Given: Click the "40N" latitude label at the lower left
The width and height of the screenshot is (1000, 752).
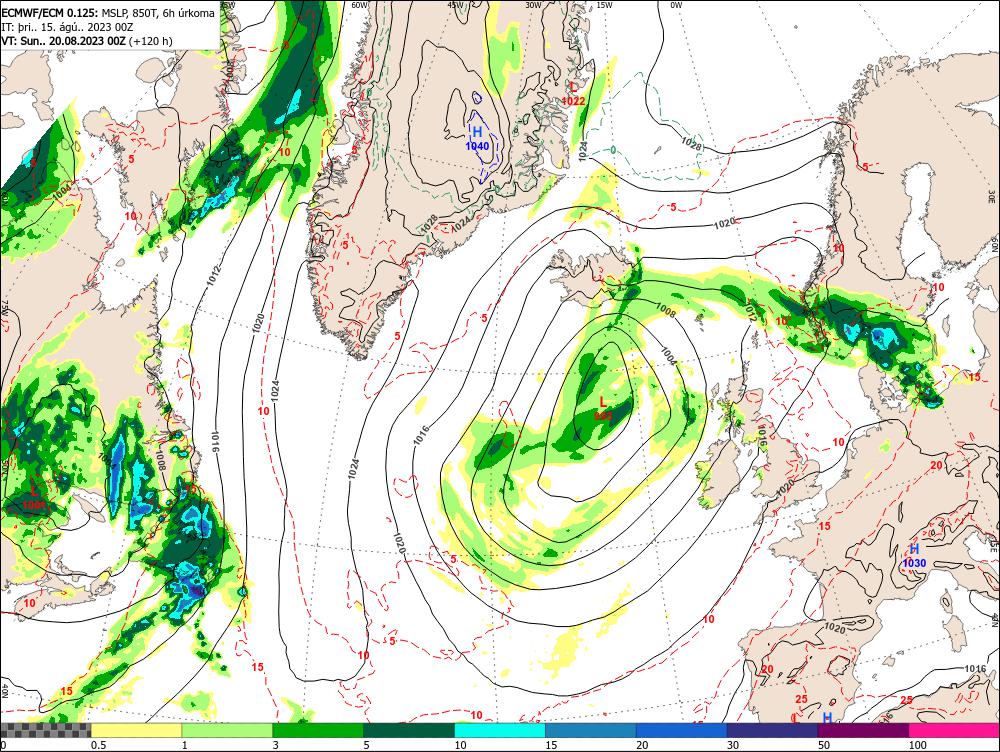Looking at the screenshot, I should [x=5, y=690].
